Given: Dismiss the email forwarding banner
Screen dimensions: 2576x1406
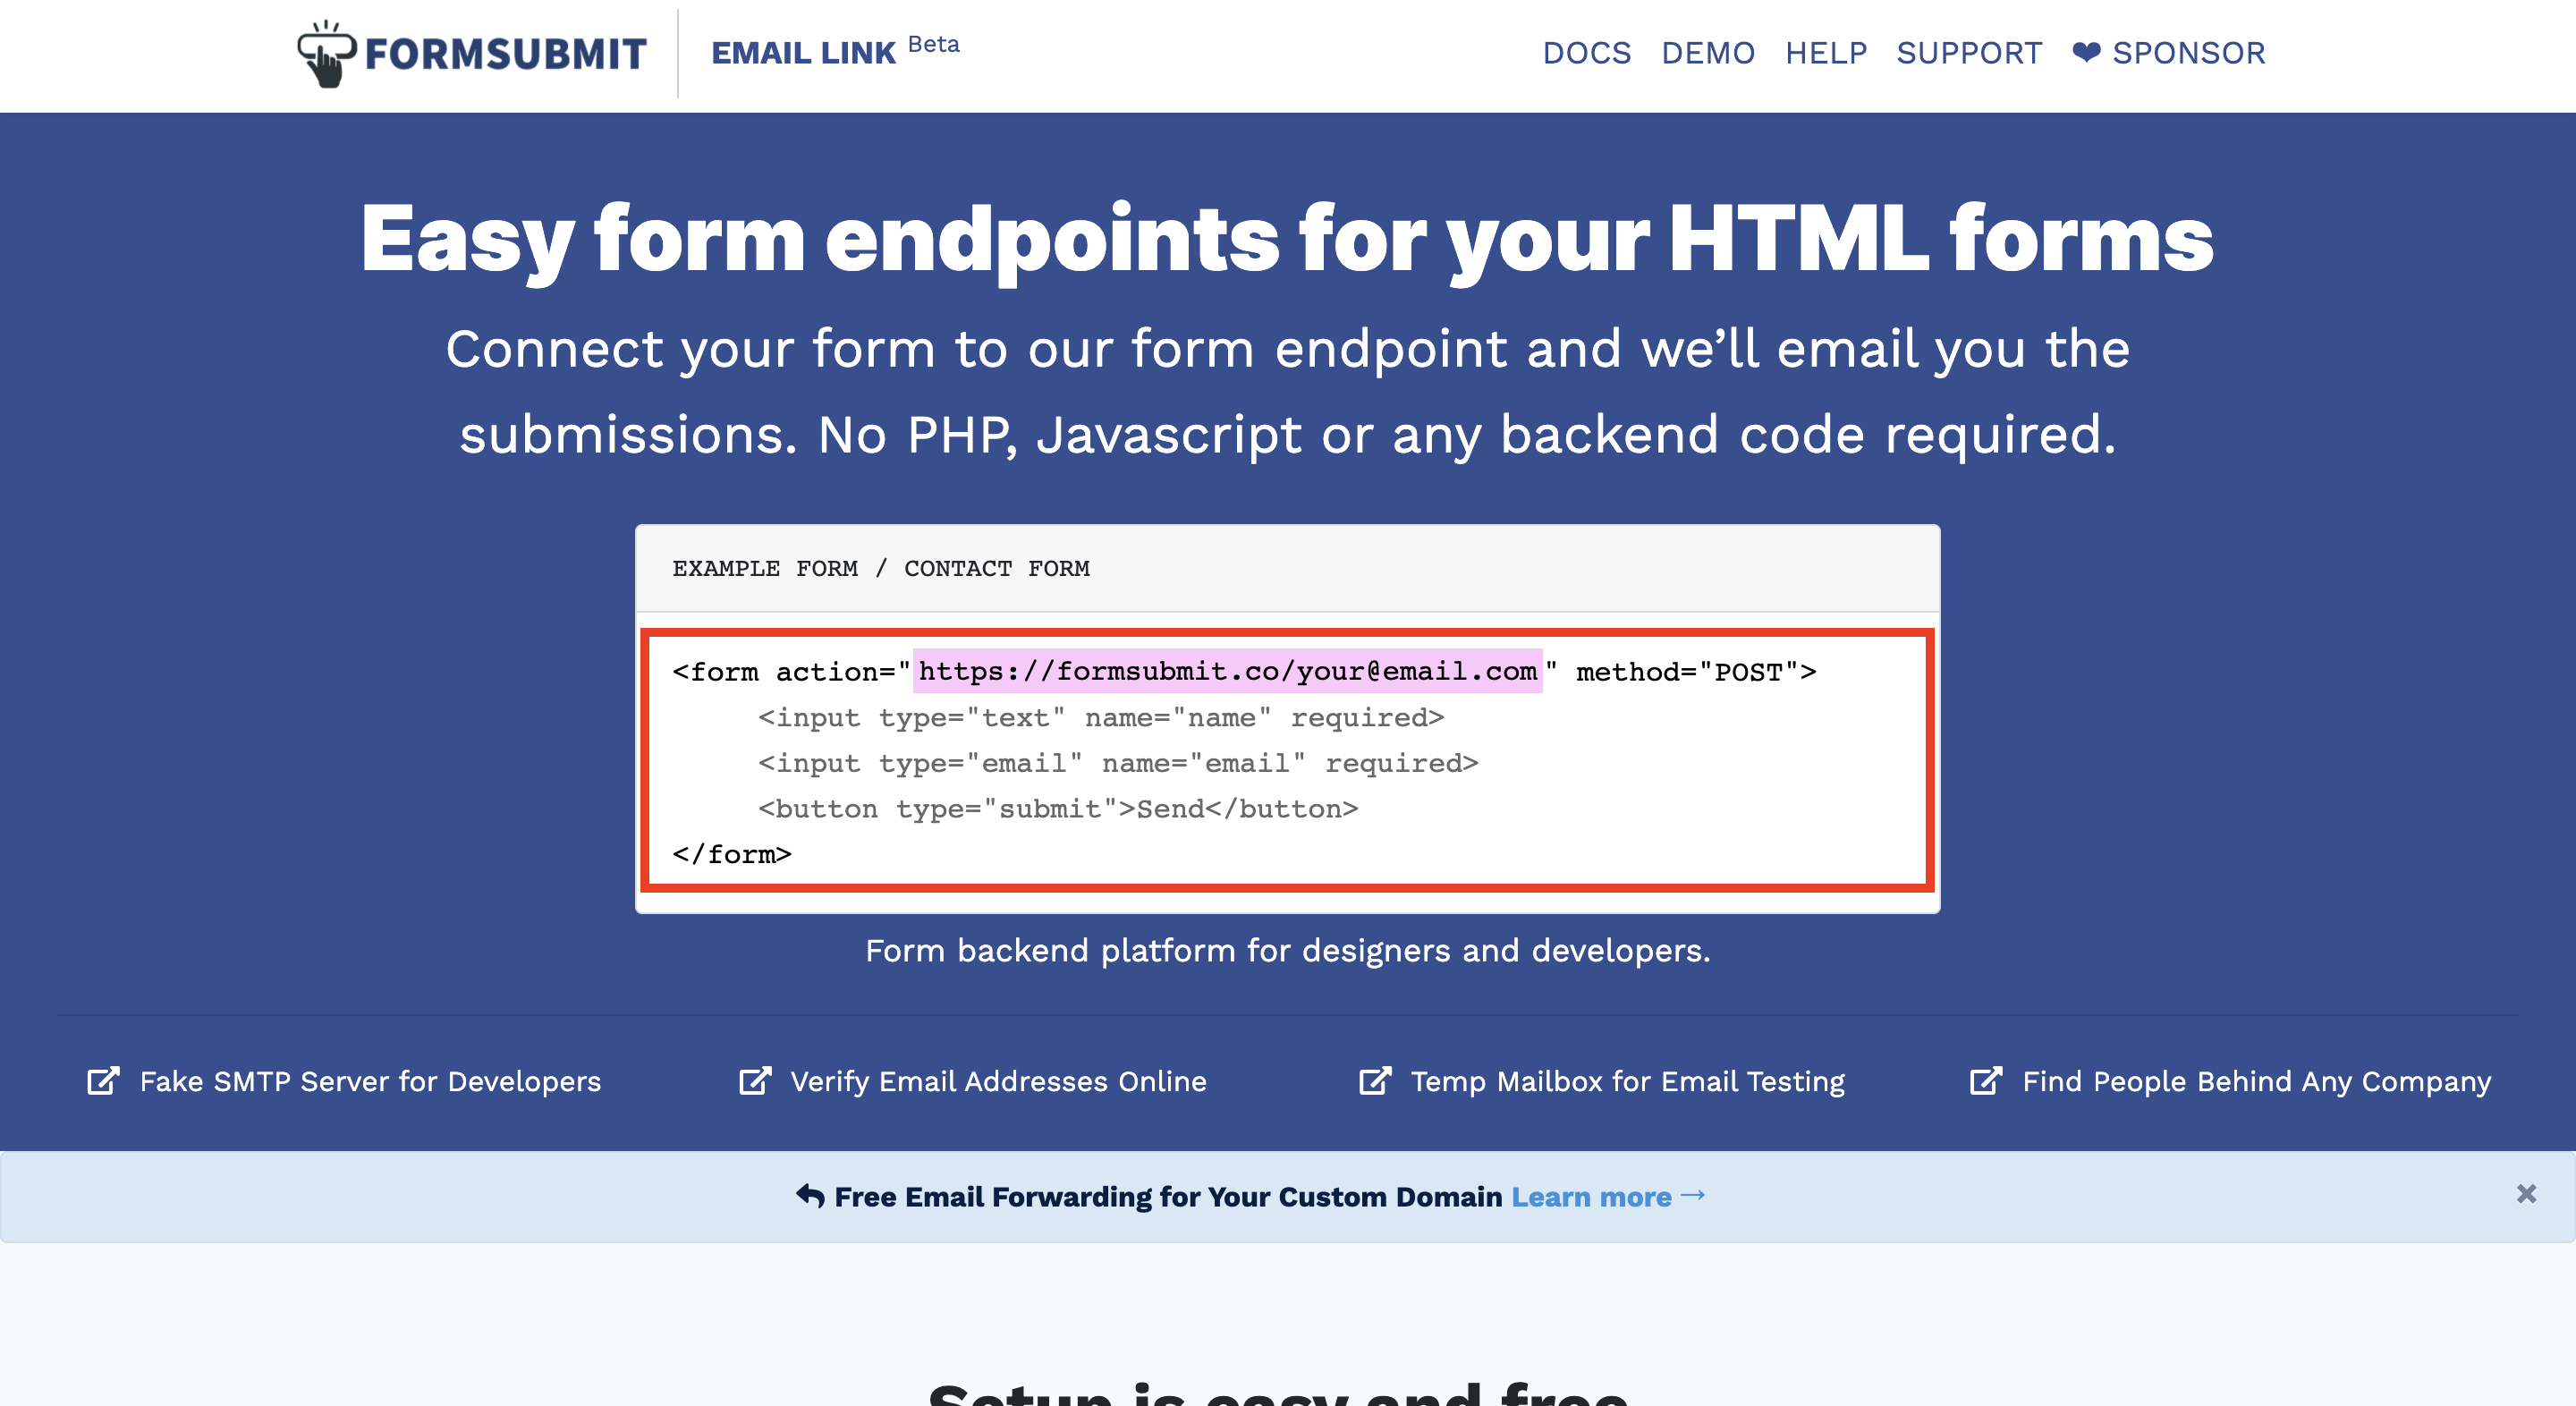Looking at the screenshot, I should [x=2526, y=1194].
